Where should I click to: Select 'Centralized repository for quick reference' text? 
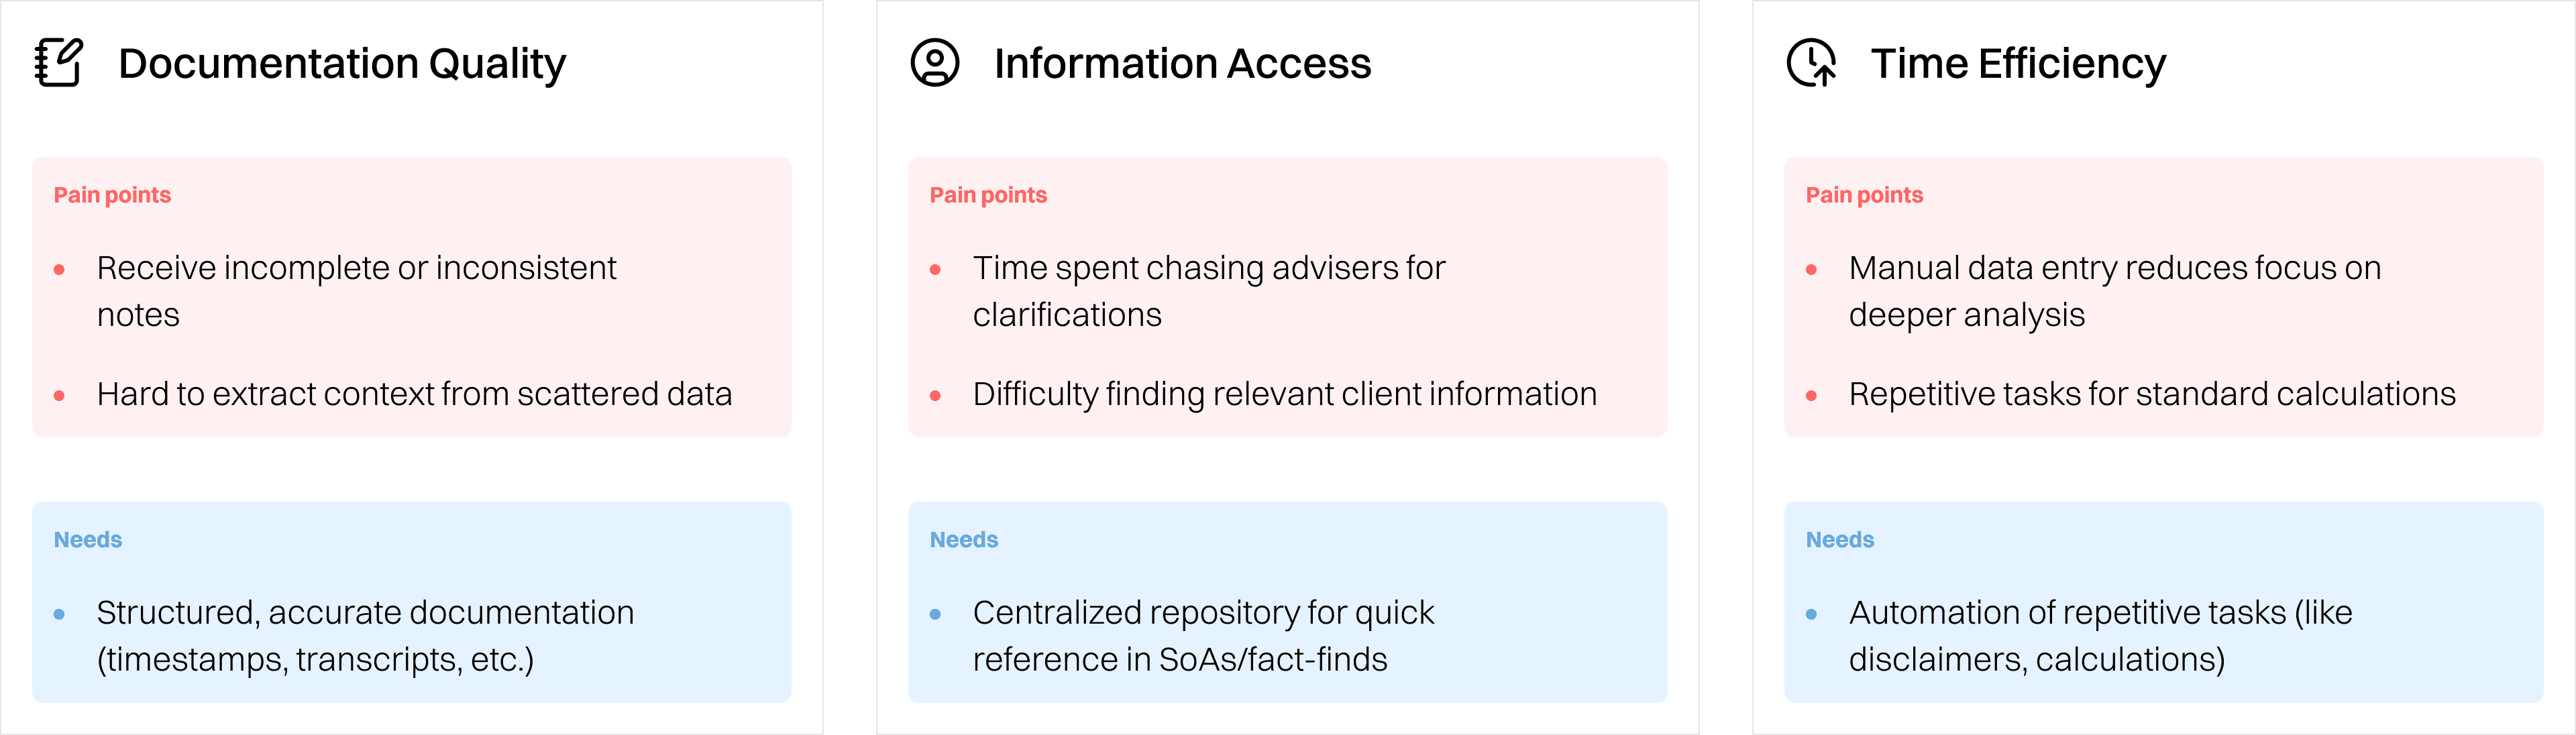pyautogui.click(x=1204, y=636)
